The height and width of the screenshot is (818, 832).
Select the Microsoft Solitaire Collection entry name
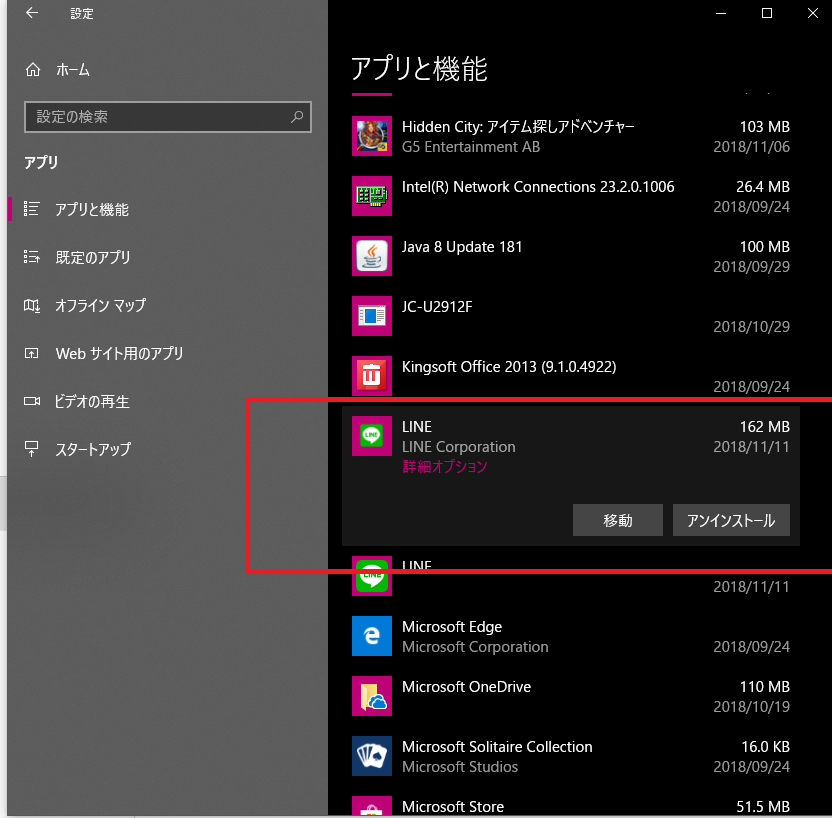[497, 746]
